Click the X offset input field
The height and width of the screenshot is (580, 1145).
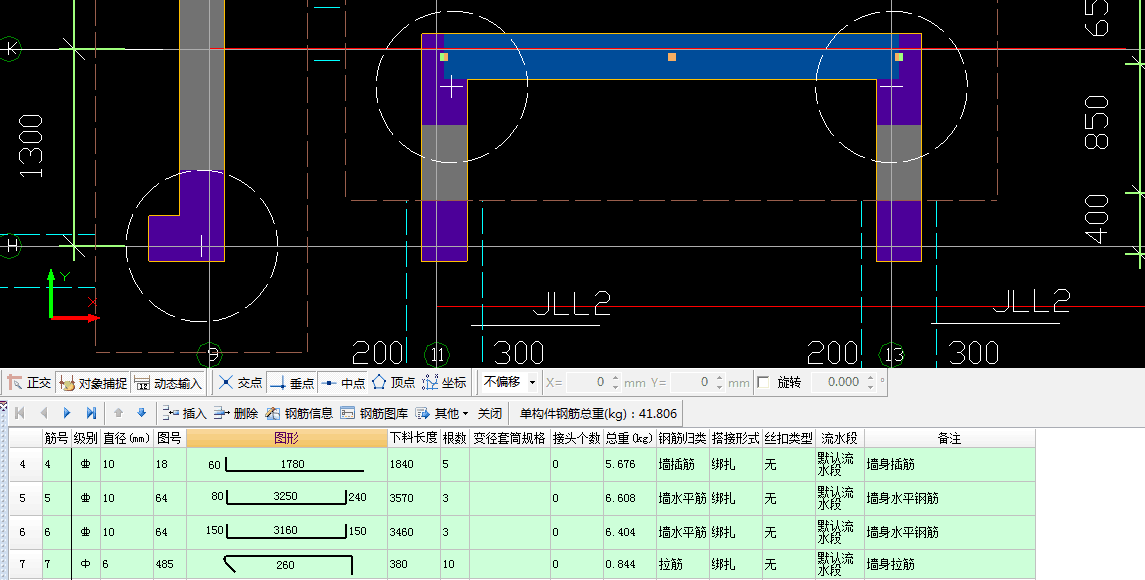point(592,382)
